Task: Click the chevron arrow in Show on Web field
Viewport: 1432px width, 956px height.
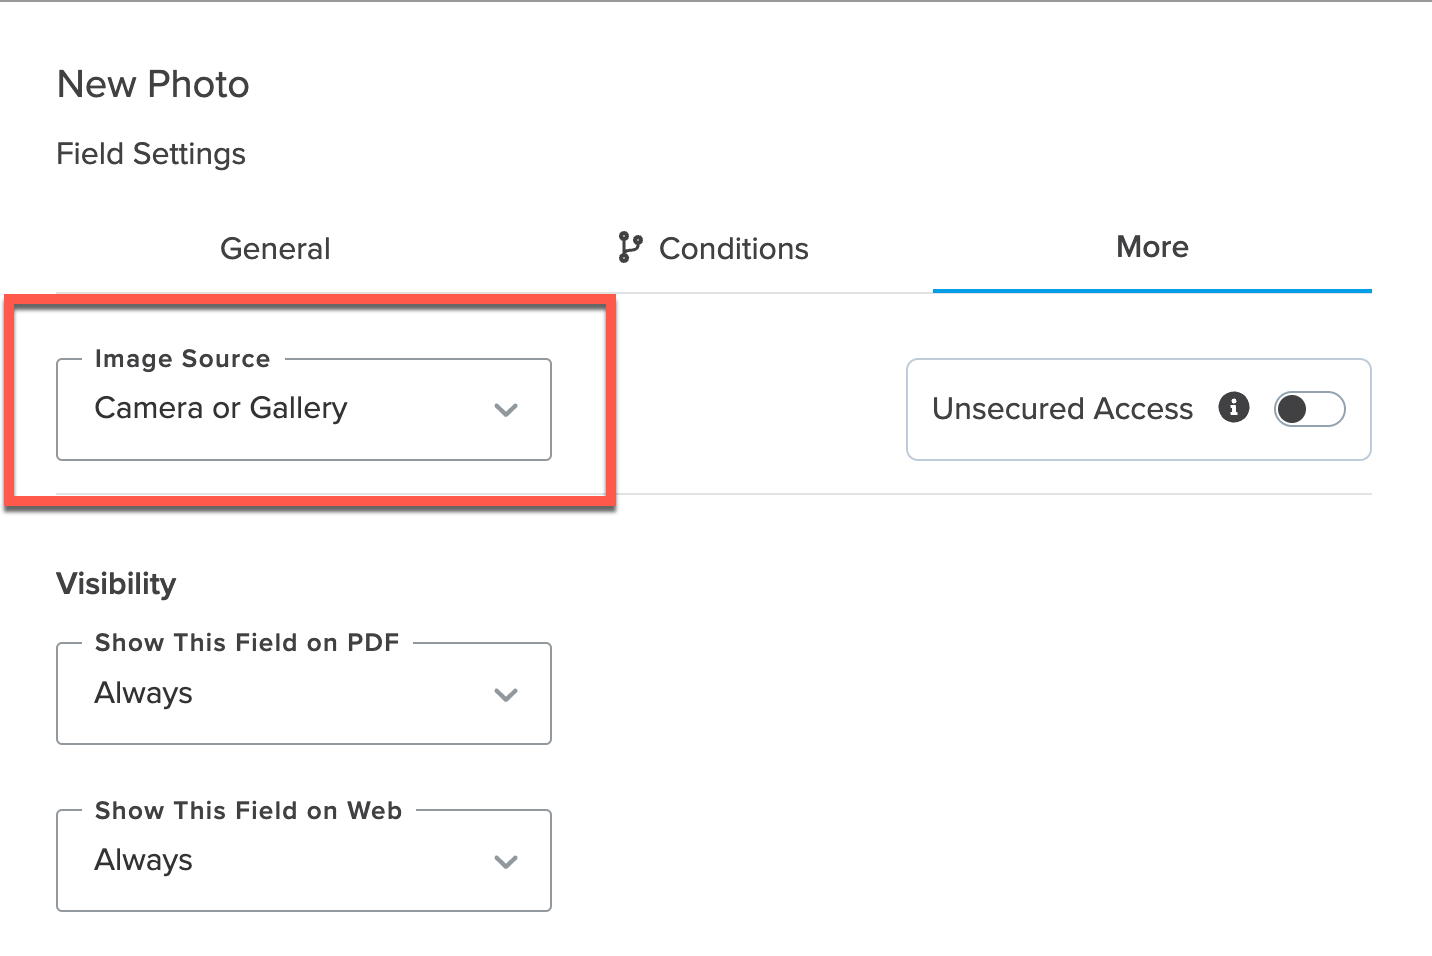Action: pos(506,862)
